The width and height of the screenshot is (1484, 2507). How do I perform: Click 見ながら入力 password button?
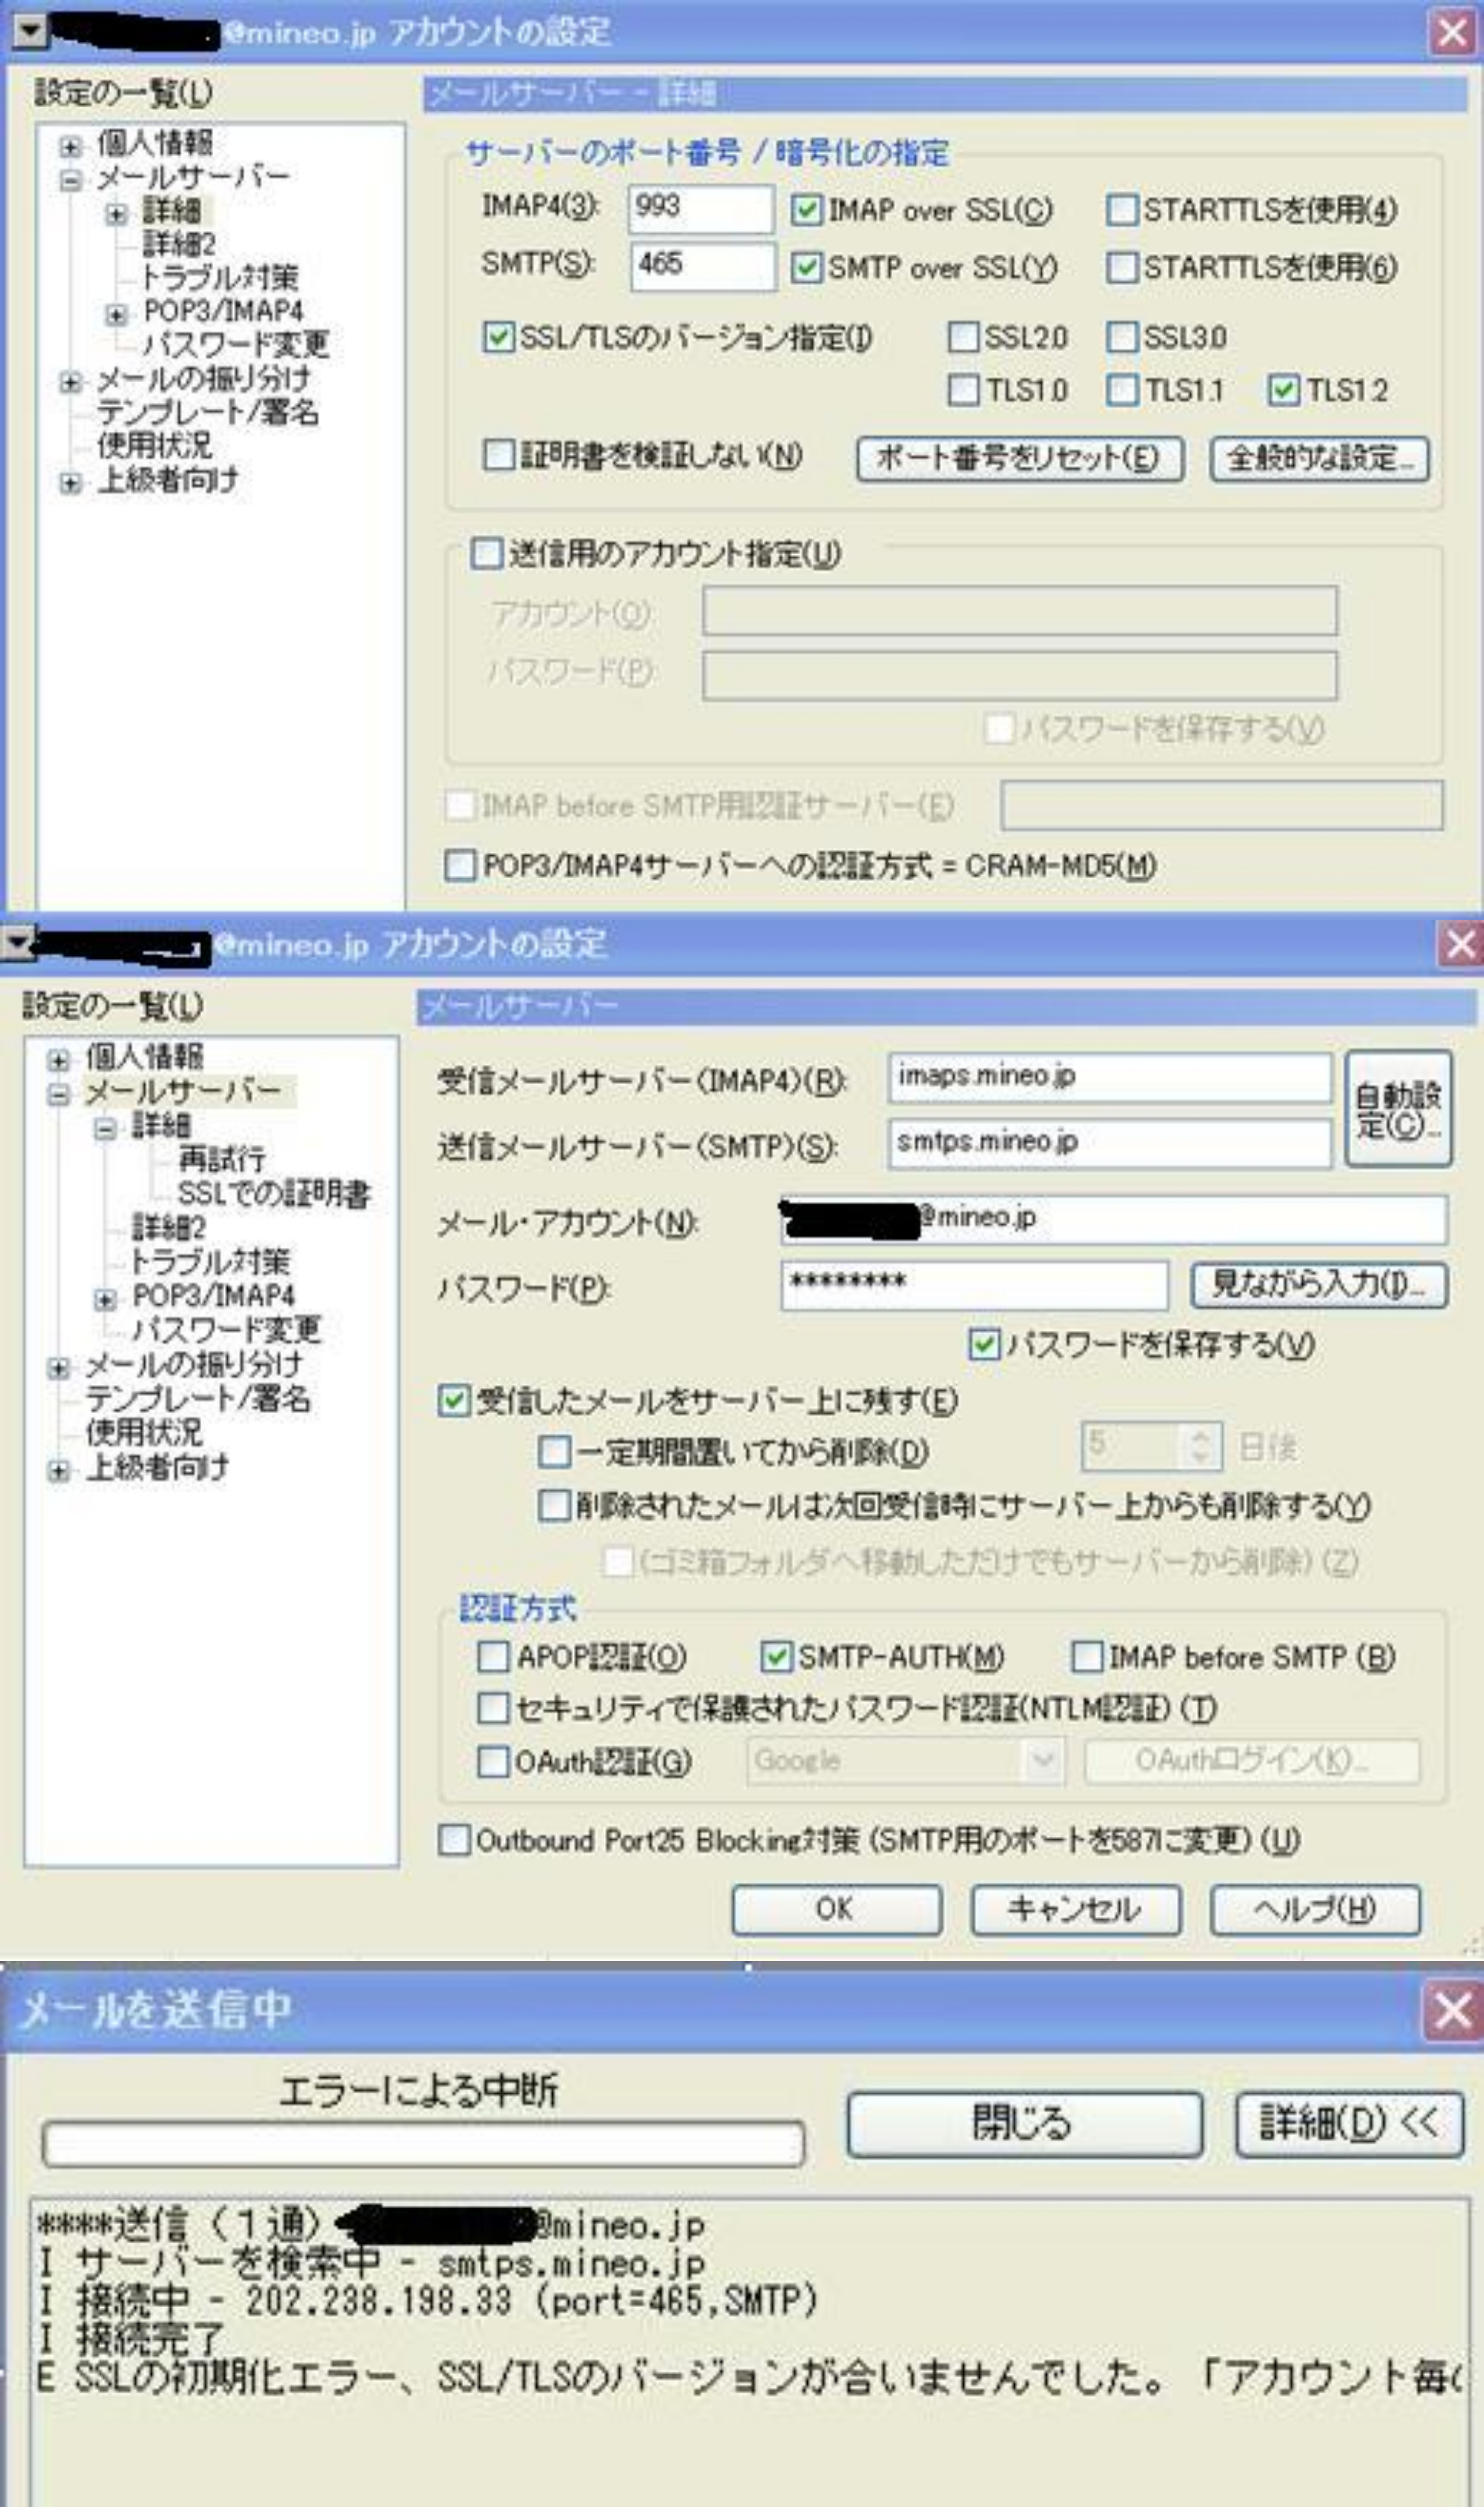tap(1318, 1284)
